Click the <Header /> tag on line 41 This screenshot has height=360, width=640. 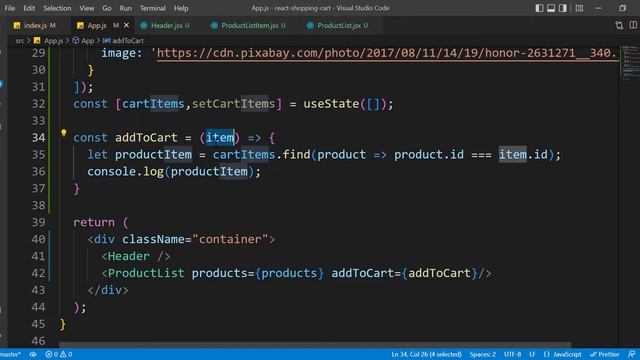click(x=136, y=256)
